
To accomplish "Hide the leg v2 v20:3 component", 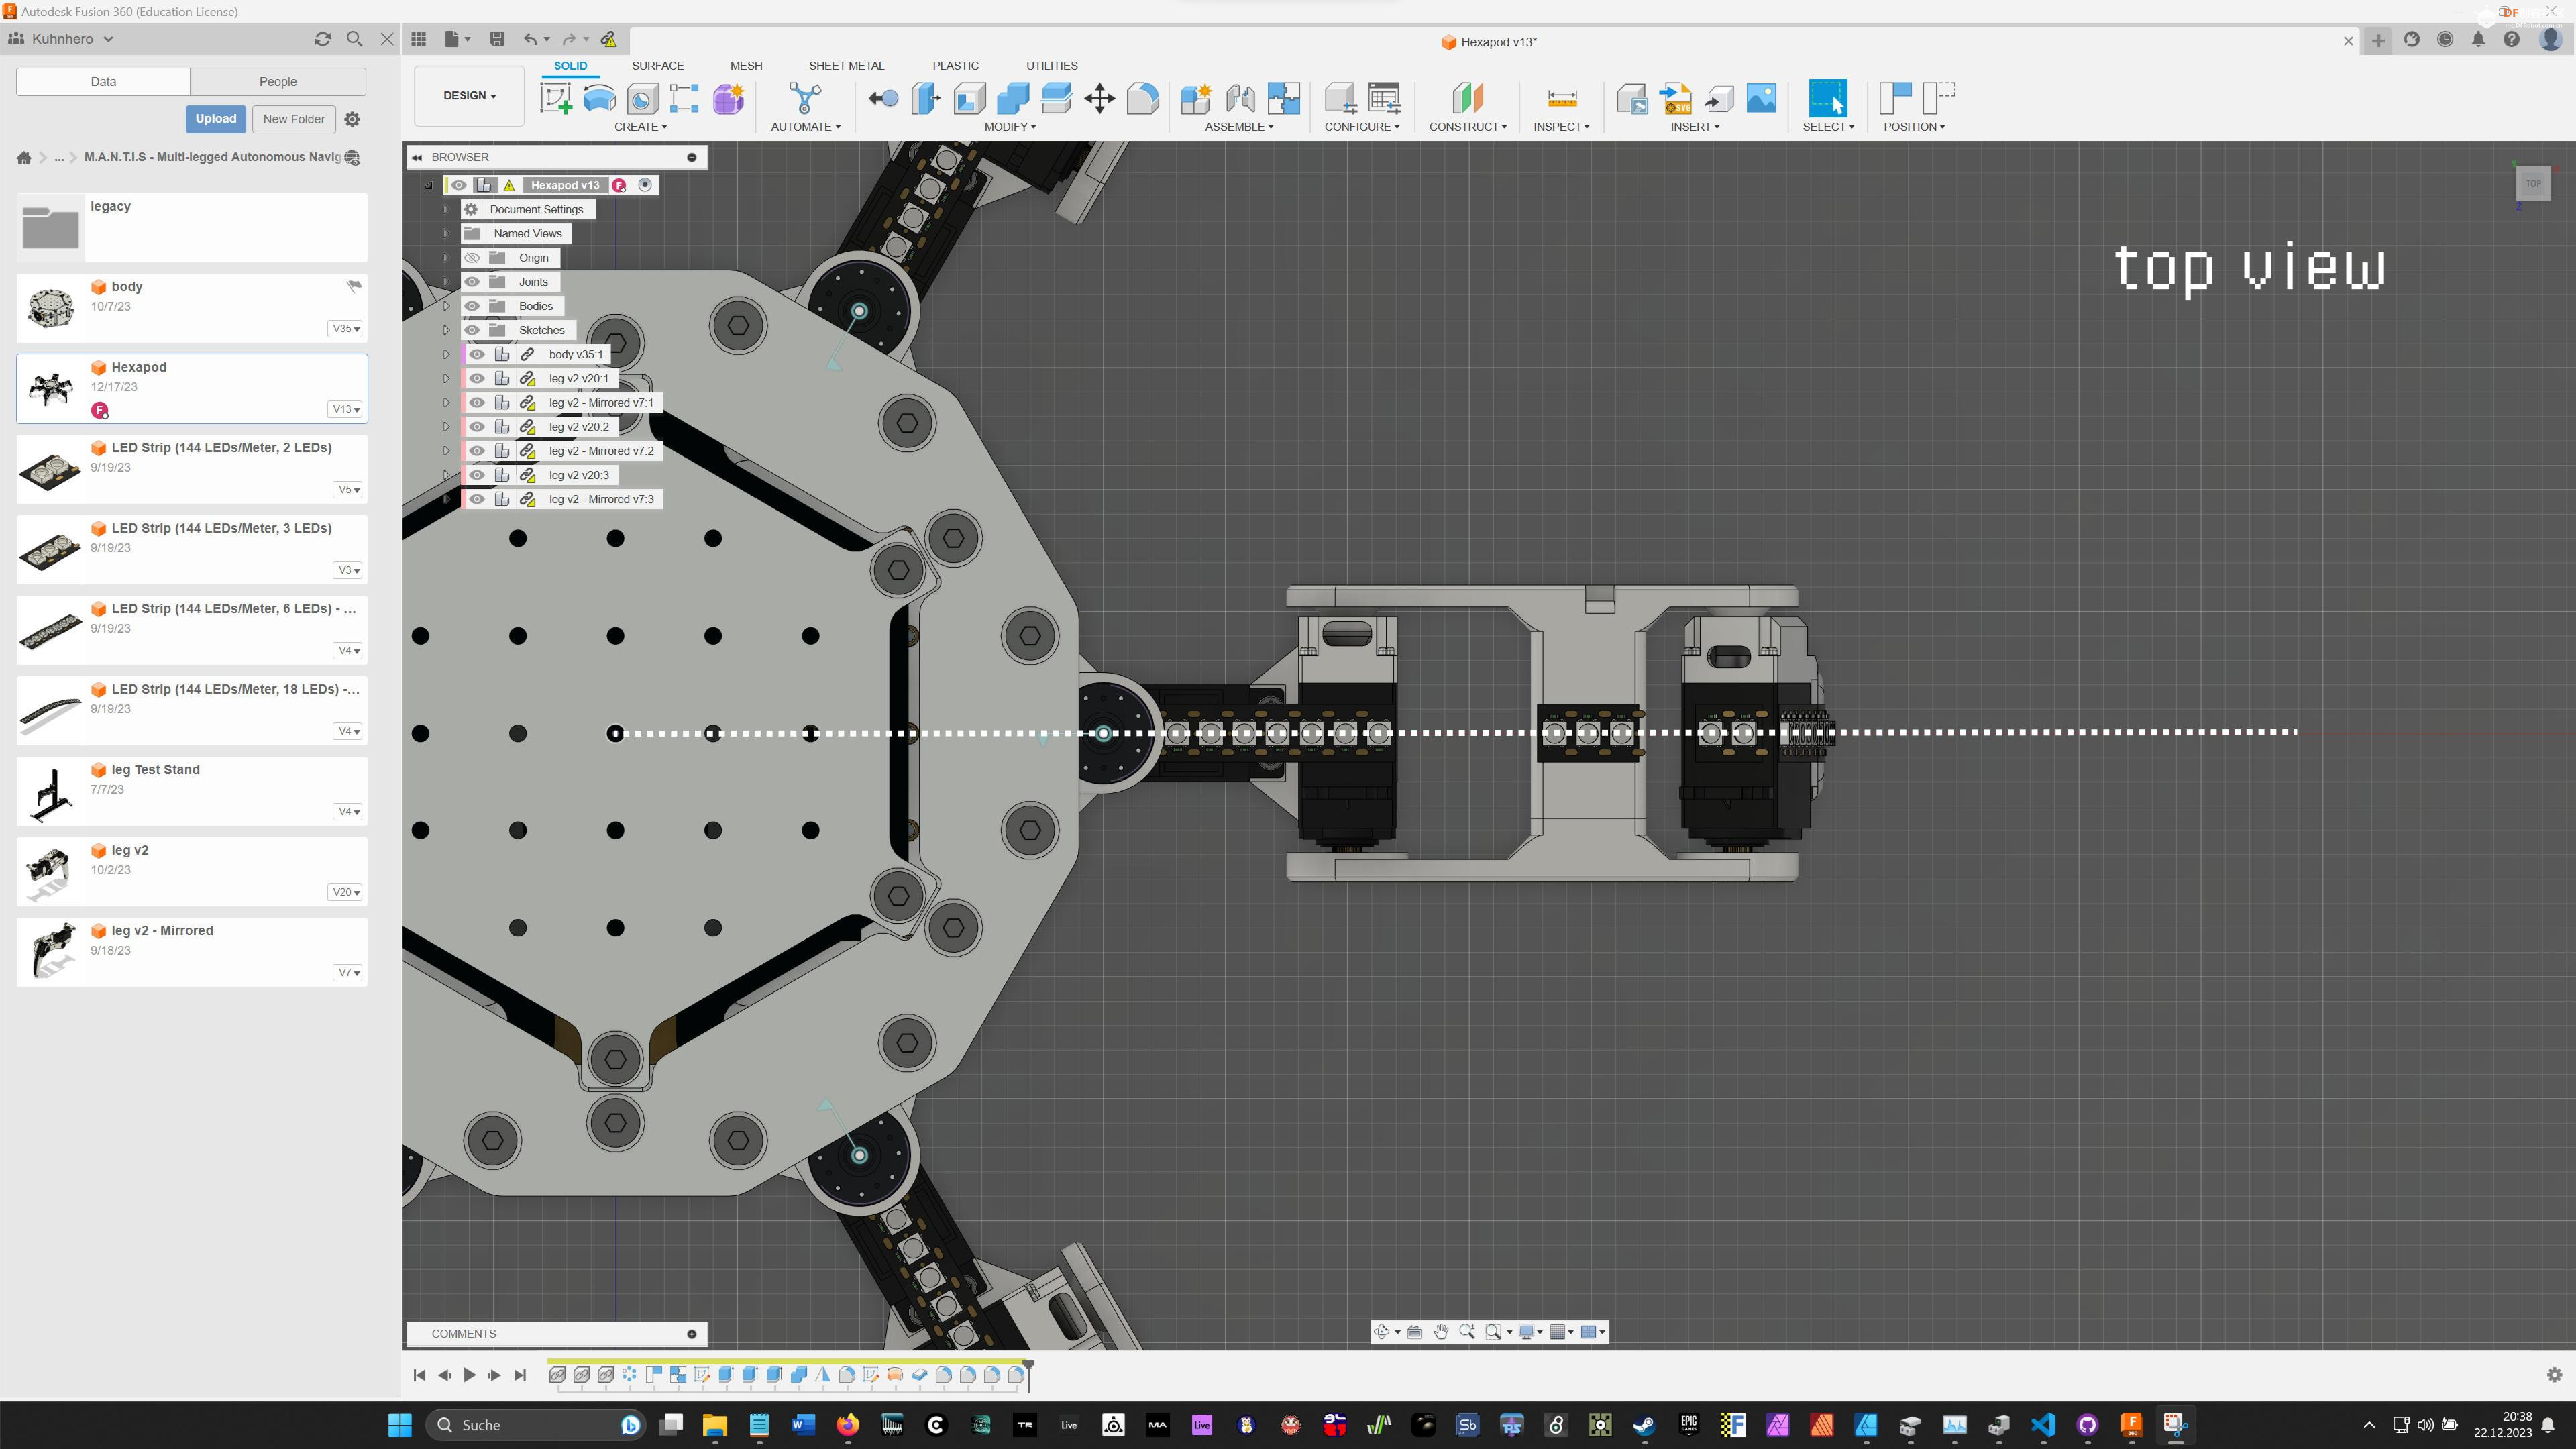I will point(477,475).
